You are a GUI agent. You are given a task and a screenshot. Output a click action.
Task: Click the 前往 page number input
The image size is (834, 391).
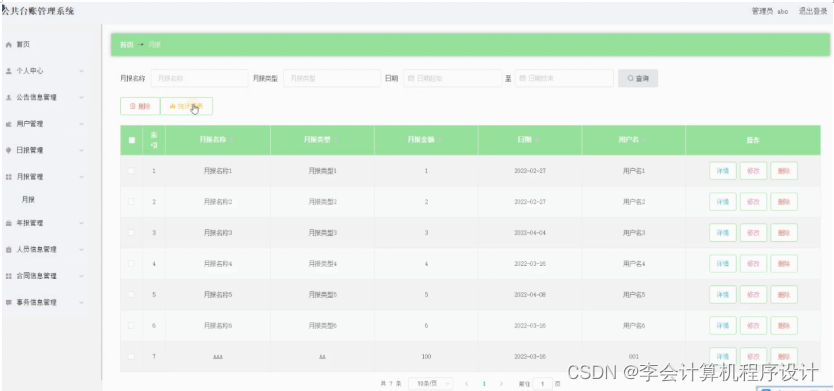pyautogui.click(x=542, y=384)
